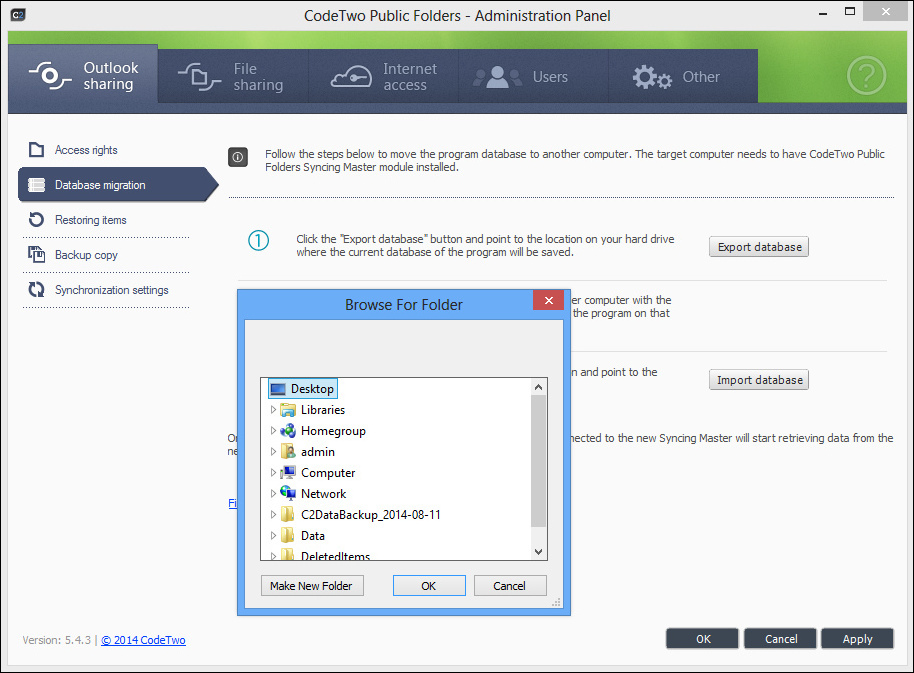Viewport: 914px width, 673px height.
Task: Click the Outlook sharing tab icon
Action: (x=50, y=76)
